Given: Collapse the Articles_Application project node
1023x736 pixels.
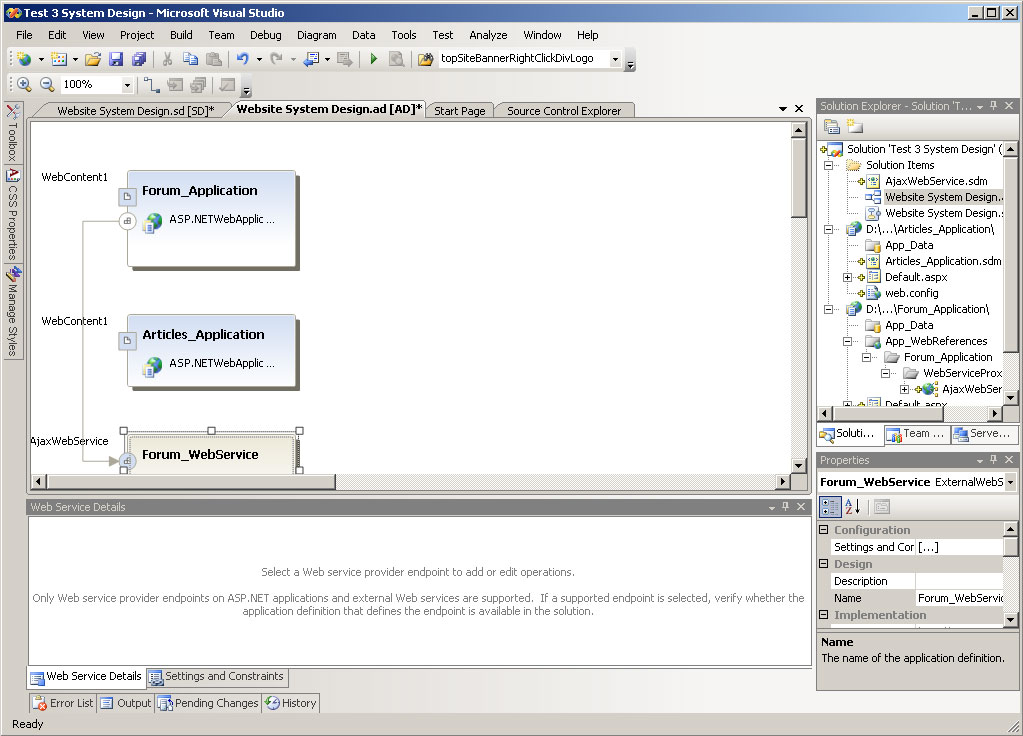Looking at the screenshot, I should pyautogui.click(x=828, y=230).
